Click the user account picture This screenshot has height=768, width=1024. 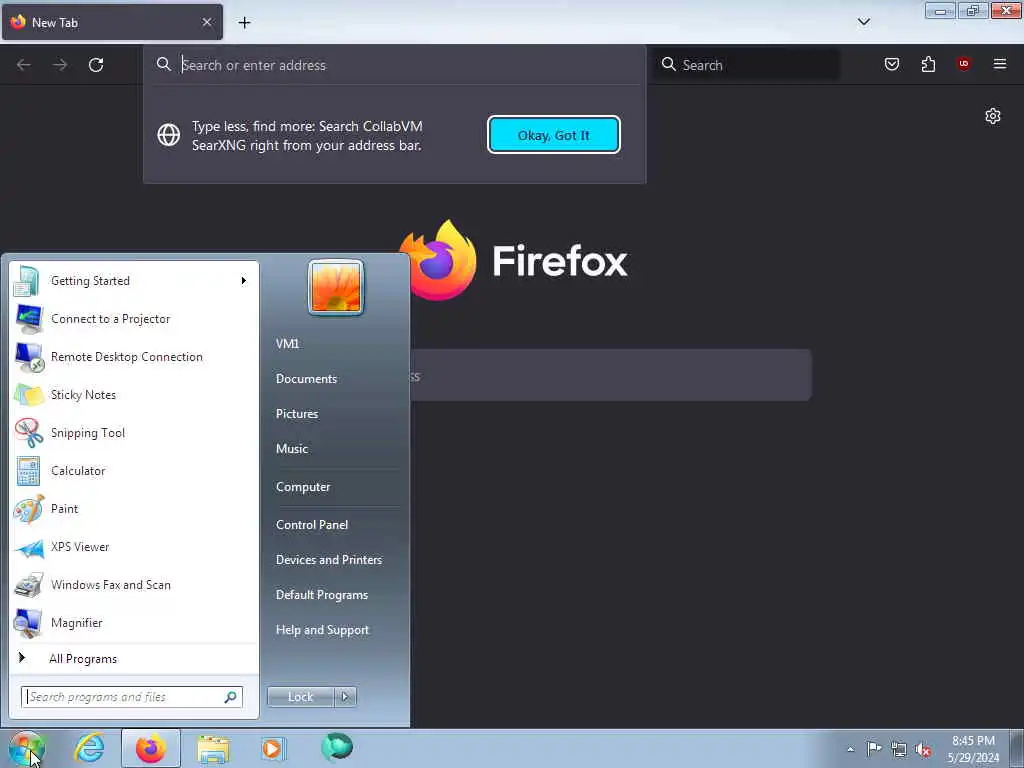point(336,288)
